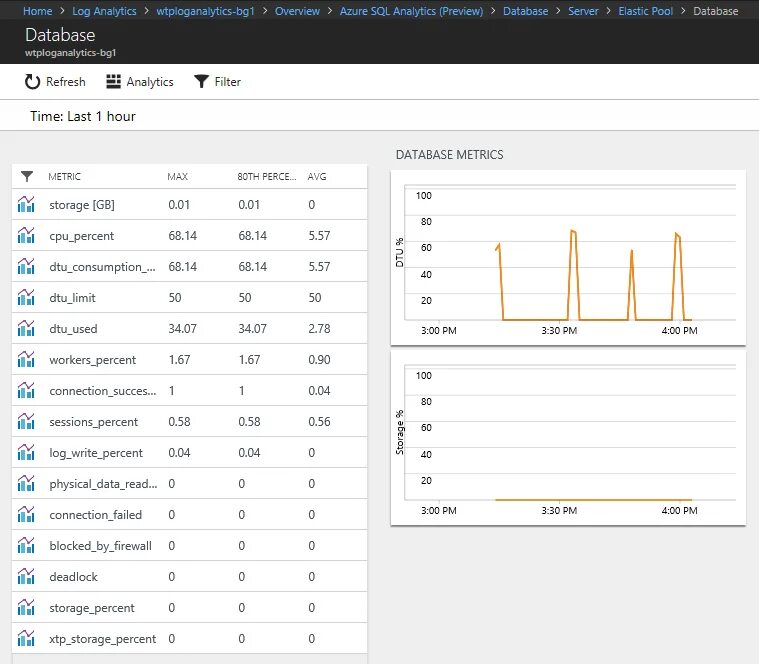
Task: Select the connection_failed metric name
Action: [95, 514]
